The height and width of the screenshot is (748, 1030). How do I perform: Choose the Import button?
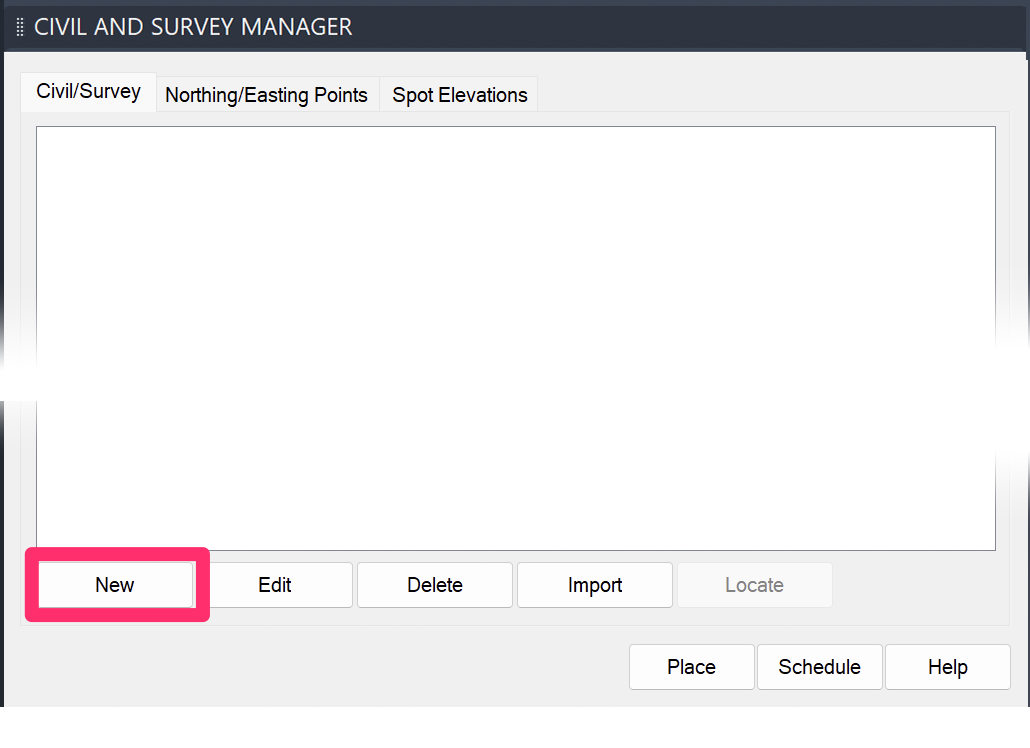[595, 585]
